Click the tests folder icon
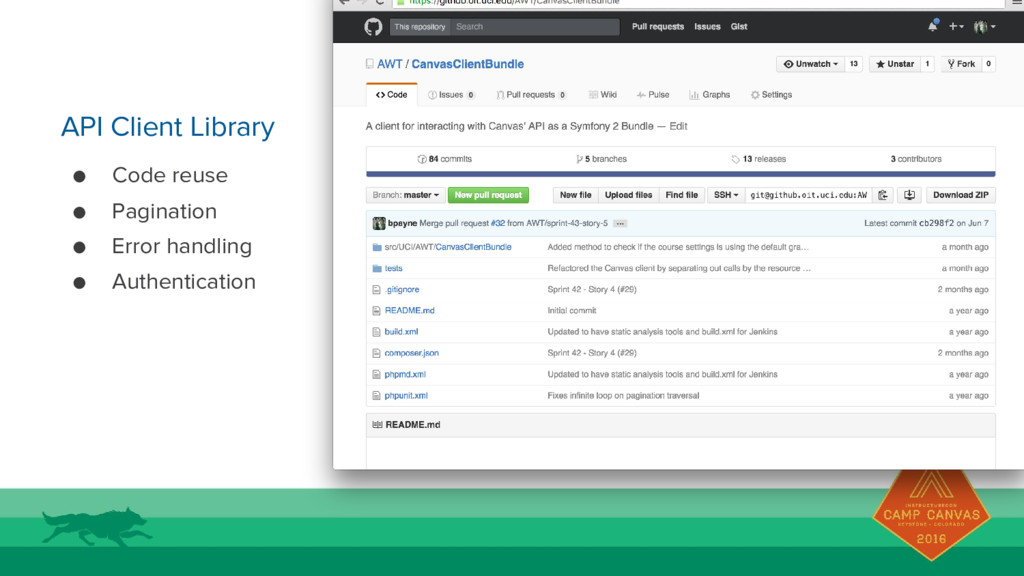1024x576 pixels. point(377,268)
